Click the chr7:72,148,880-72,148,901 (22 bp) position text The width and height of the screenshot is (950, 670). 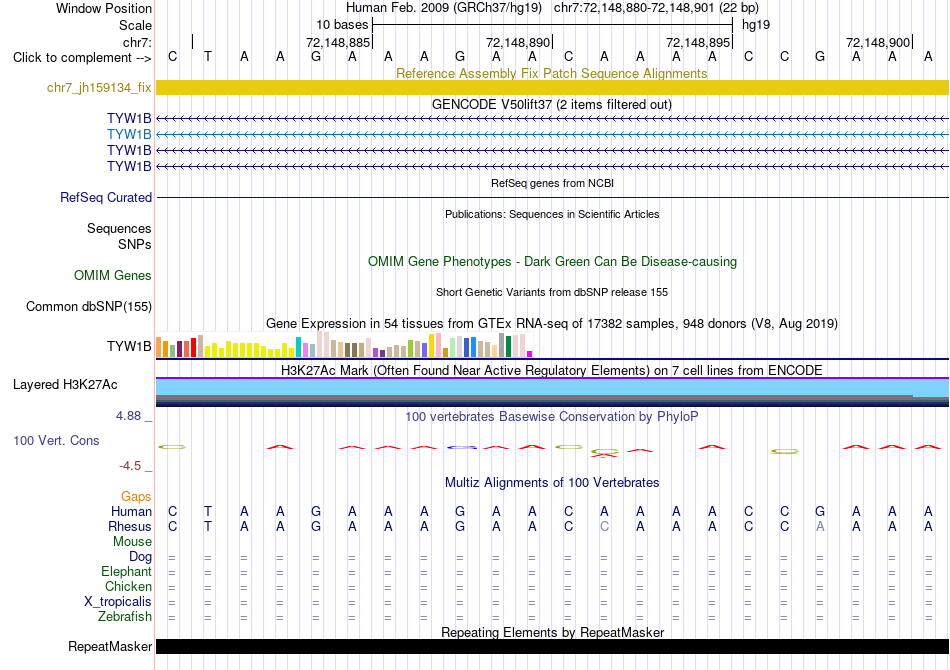[x=656, y=8]
